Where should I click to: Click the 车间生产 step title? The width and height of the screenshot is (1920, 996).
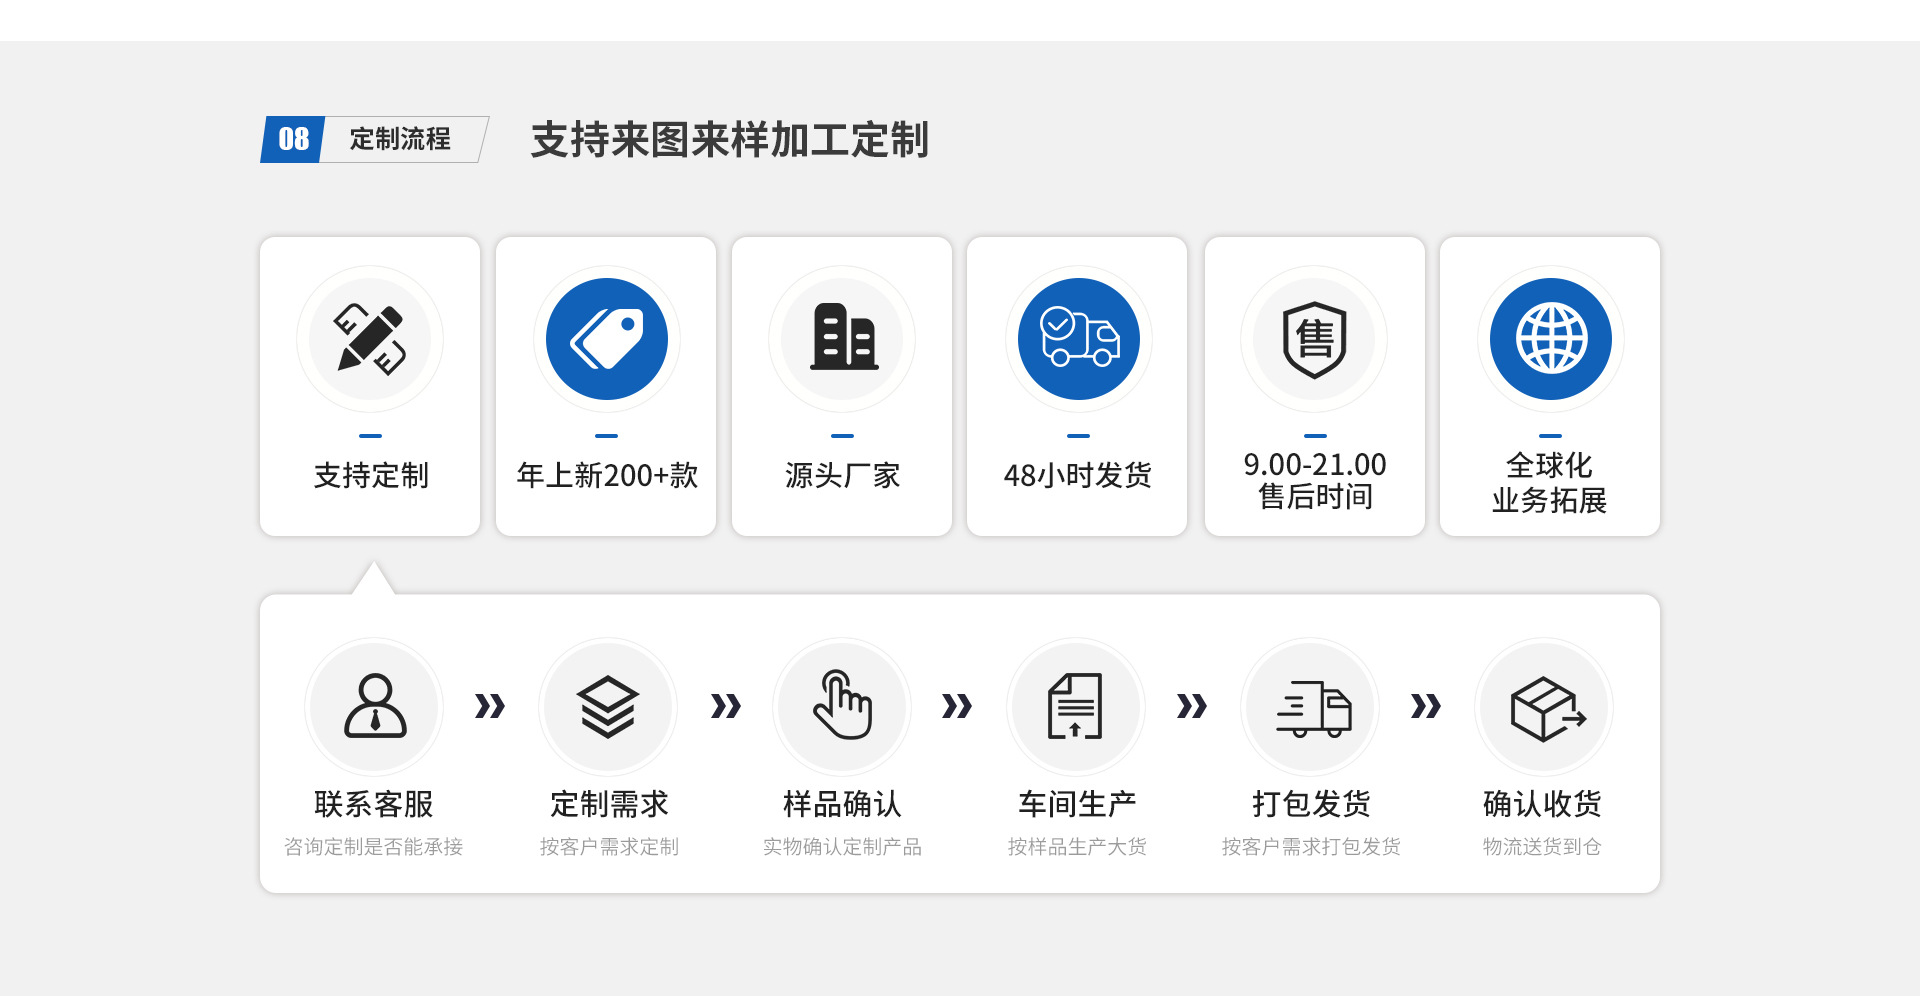(x=1077, y=804)
